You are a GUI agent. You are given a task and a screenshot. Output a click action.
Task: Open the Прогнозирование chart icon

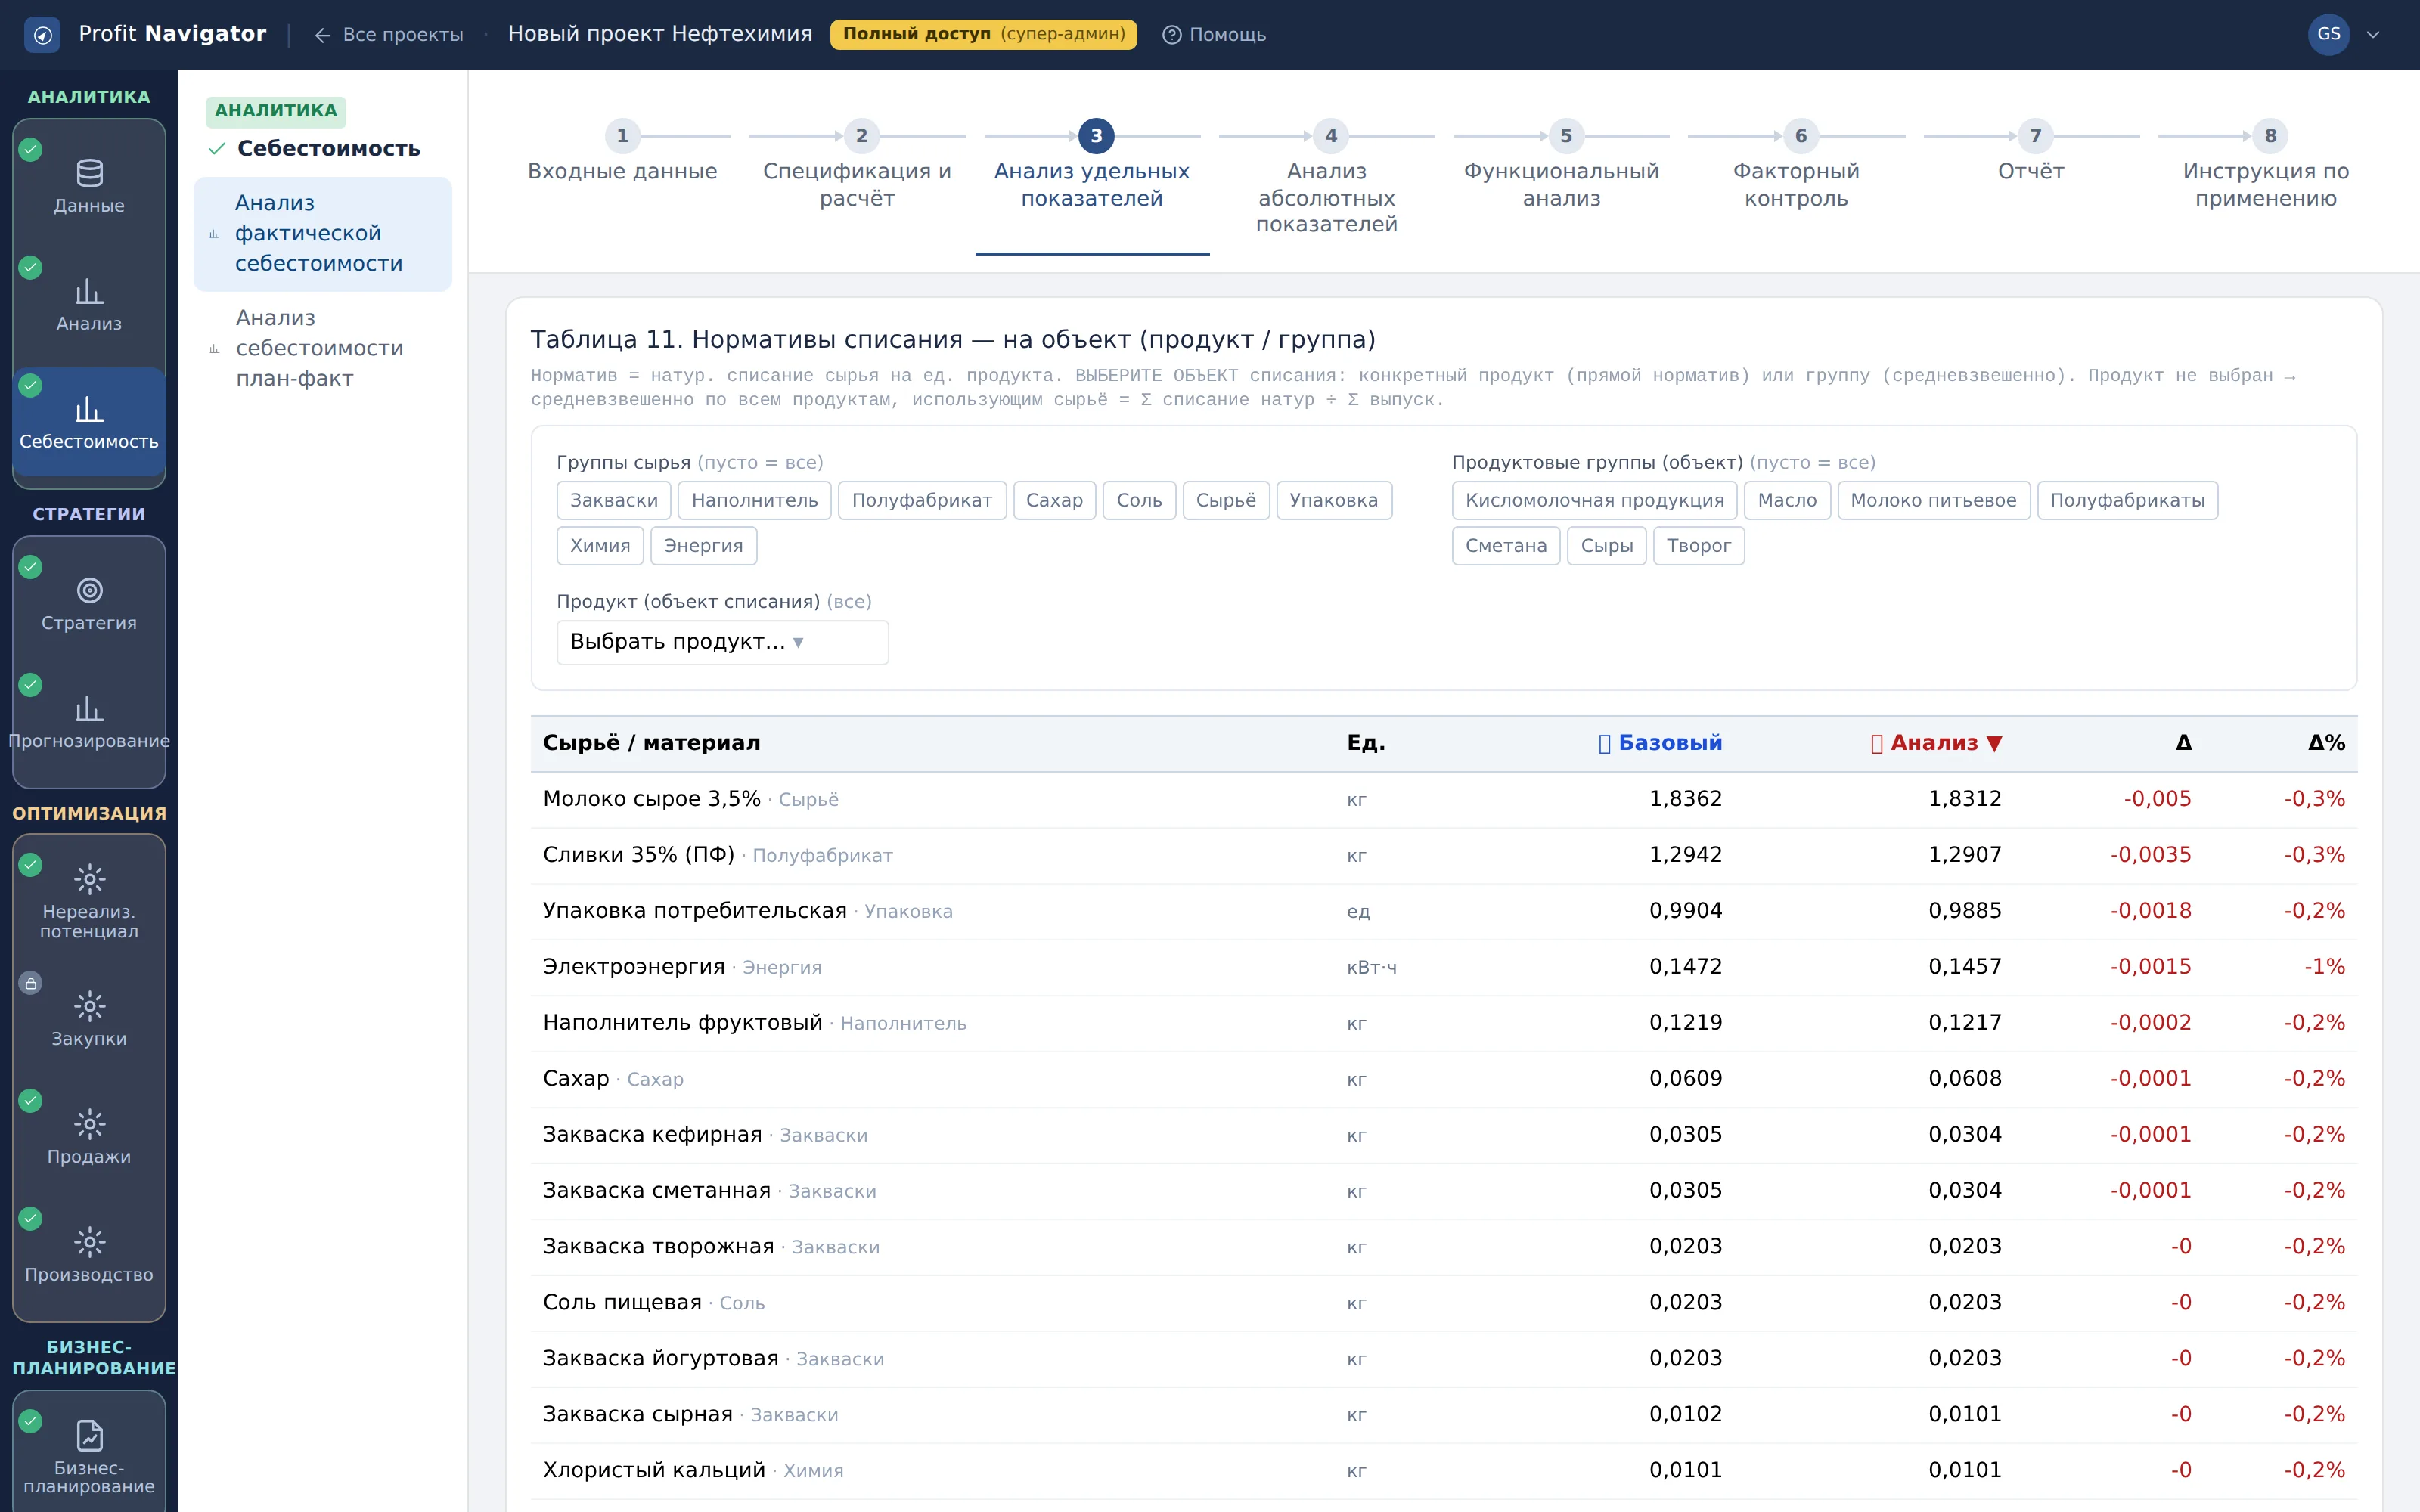(x=89, y=709)
